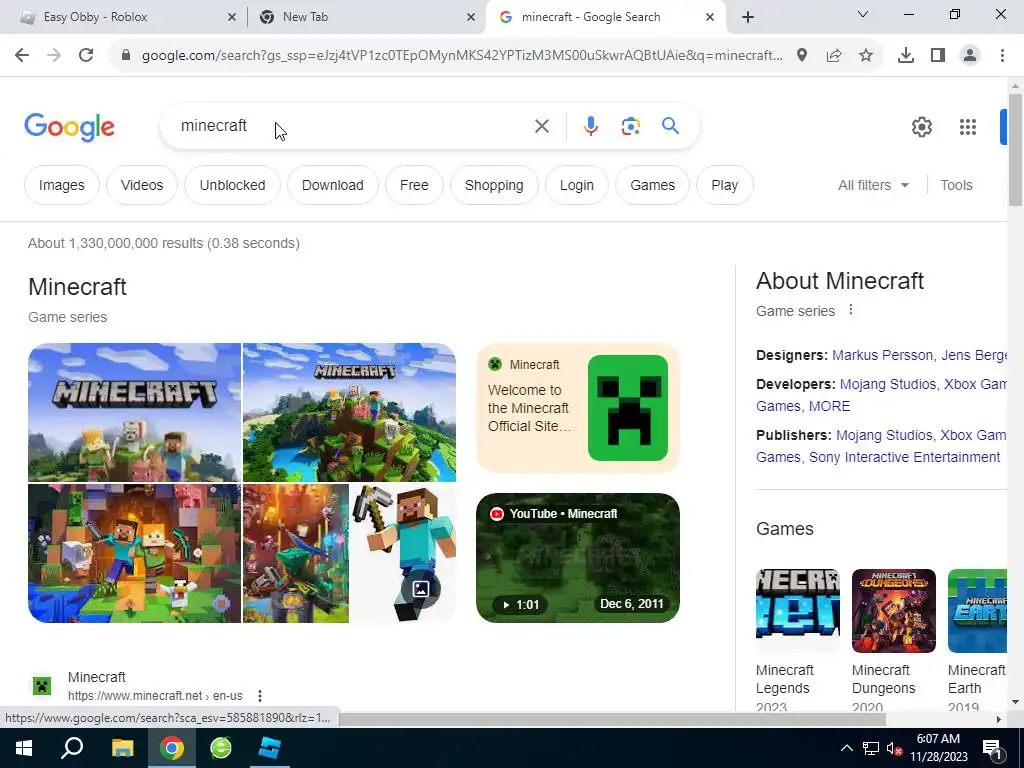Open Google quick settings gear
The width and height of the screenshot is (1024, 768).
point(921,127)
